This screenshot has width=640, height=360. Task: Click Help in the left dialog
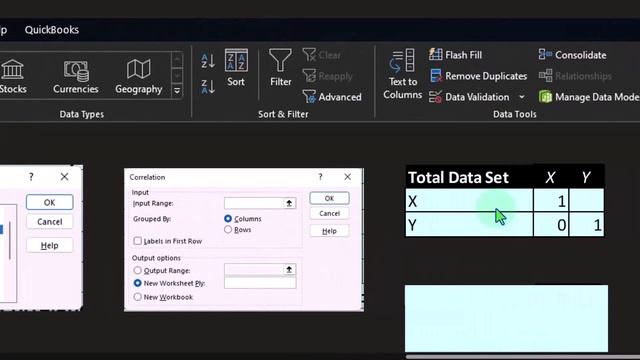(x=49, y=245)
